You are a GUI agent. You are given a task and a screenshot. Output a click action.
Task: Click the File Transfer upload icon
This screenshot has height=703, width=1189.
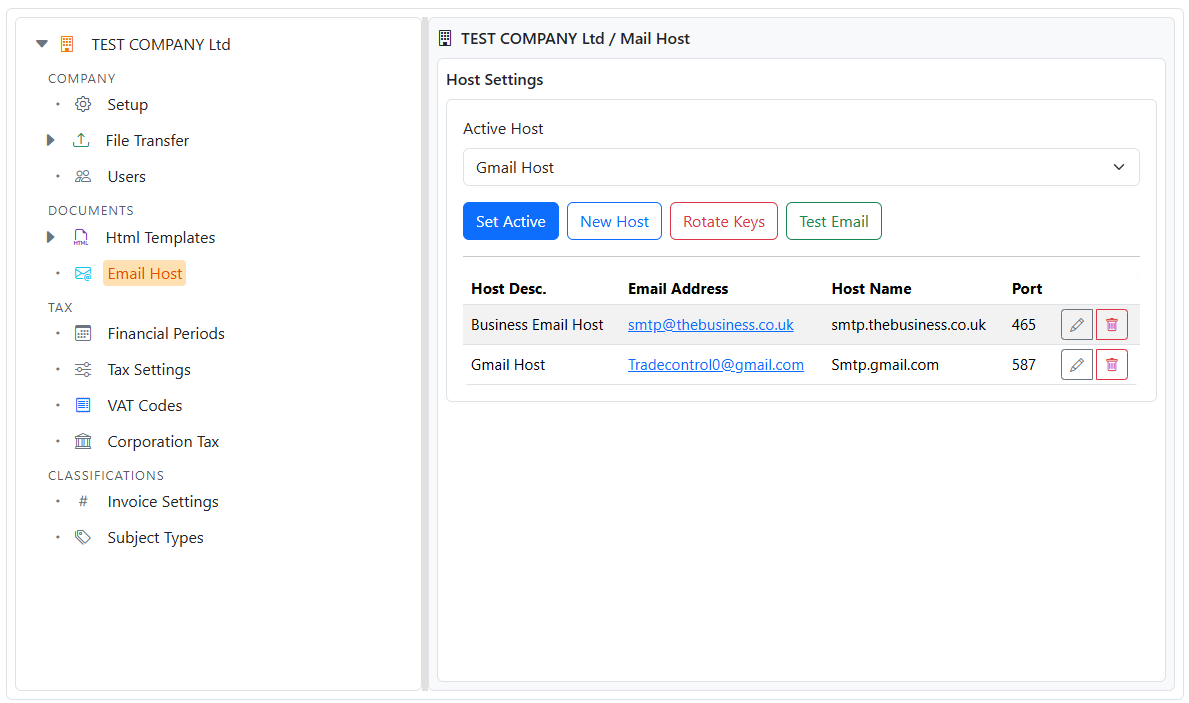81,140
